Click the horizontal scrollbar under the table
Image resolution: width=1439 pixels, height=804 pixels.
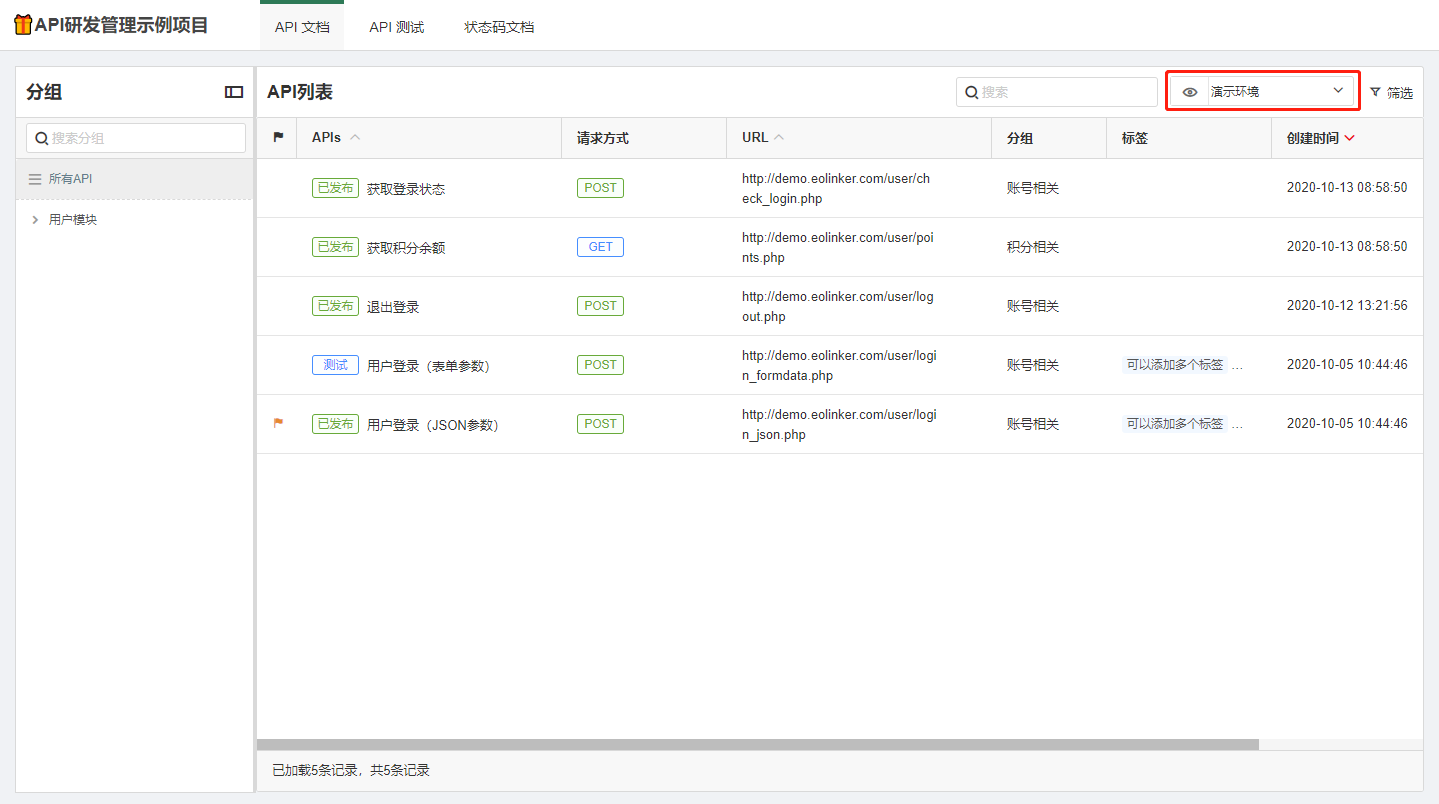757,744
